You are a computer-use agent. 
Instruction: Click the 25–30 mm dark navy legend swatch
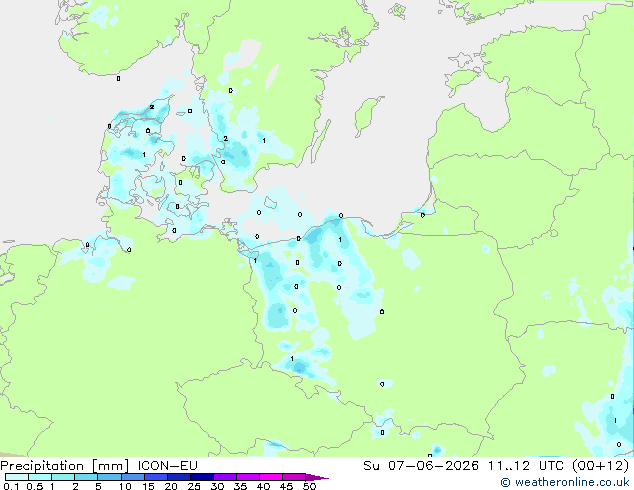pos(201,477)
